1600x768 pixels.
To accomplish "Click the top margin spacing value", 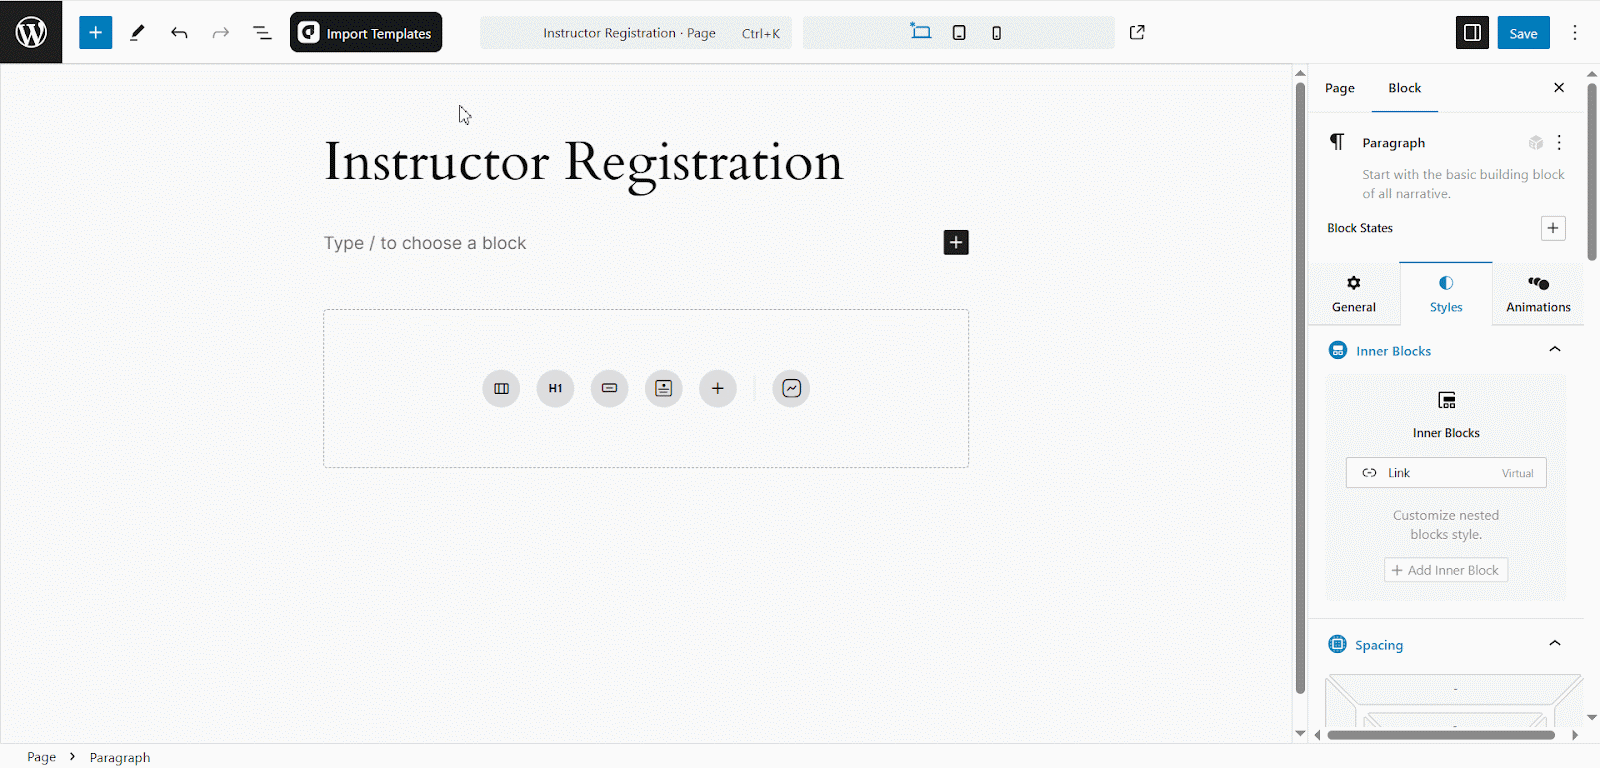I will (x=1455, y=689).
